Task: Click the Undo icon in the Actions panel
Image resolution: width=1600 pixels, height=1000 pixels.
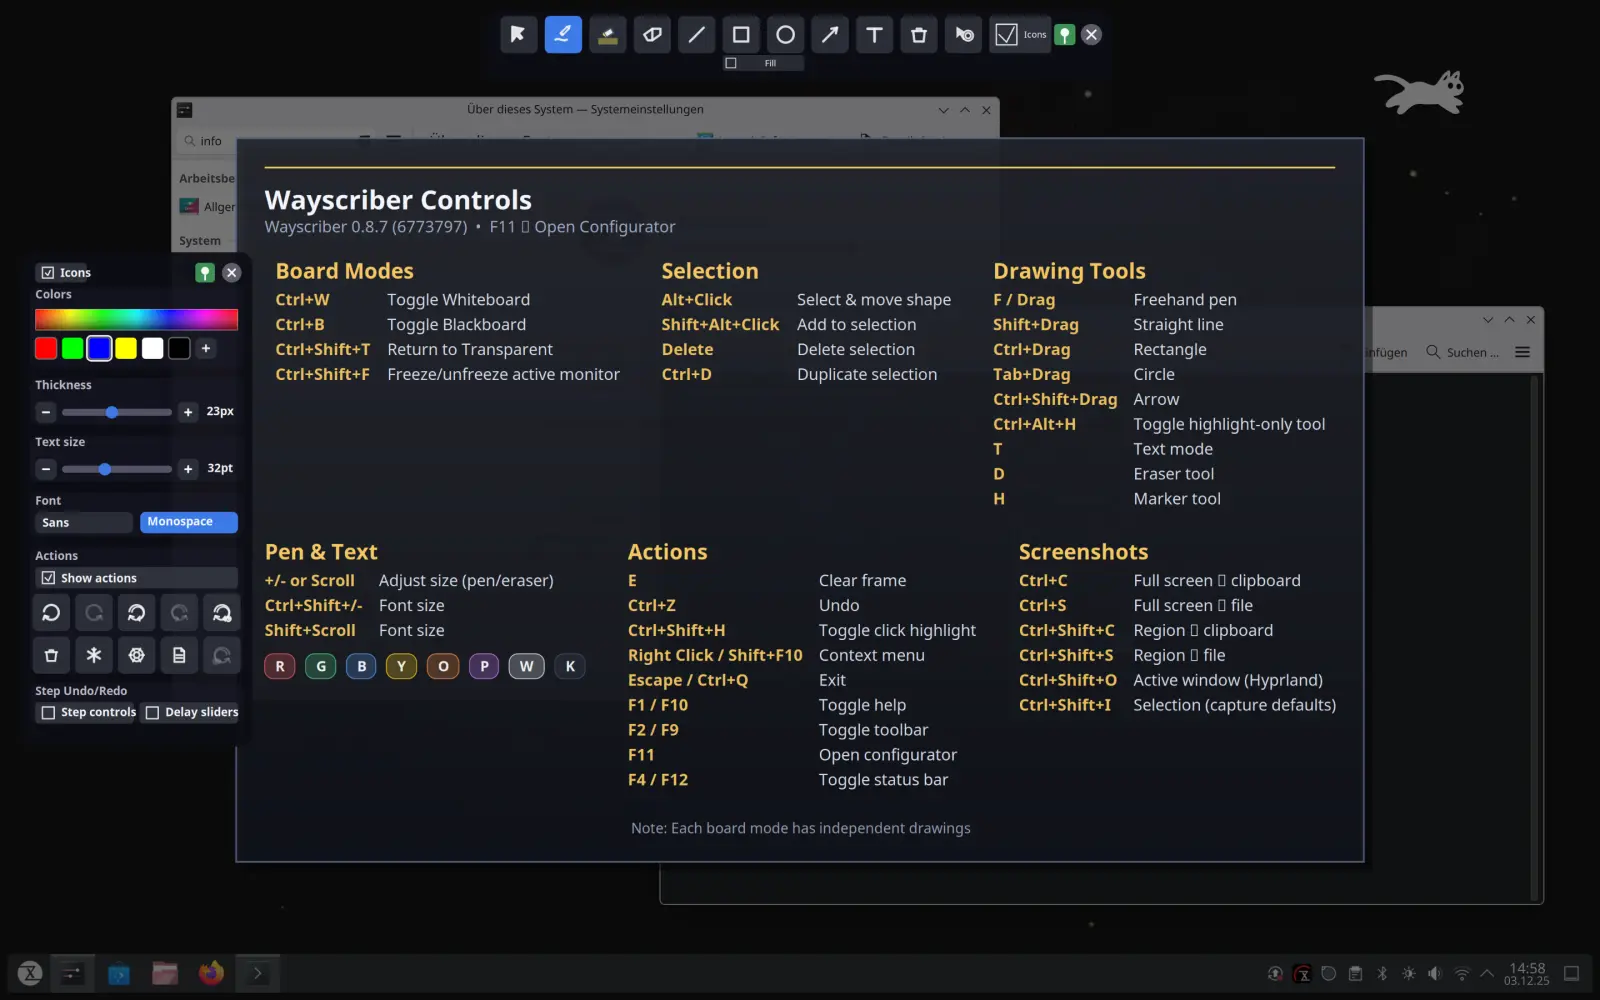Action: click(x=52, y=612)
